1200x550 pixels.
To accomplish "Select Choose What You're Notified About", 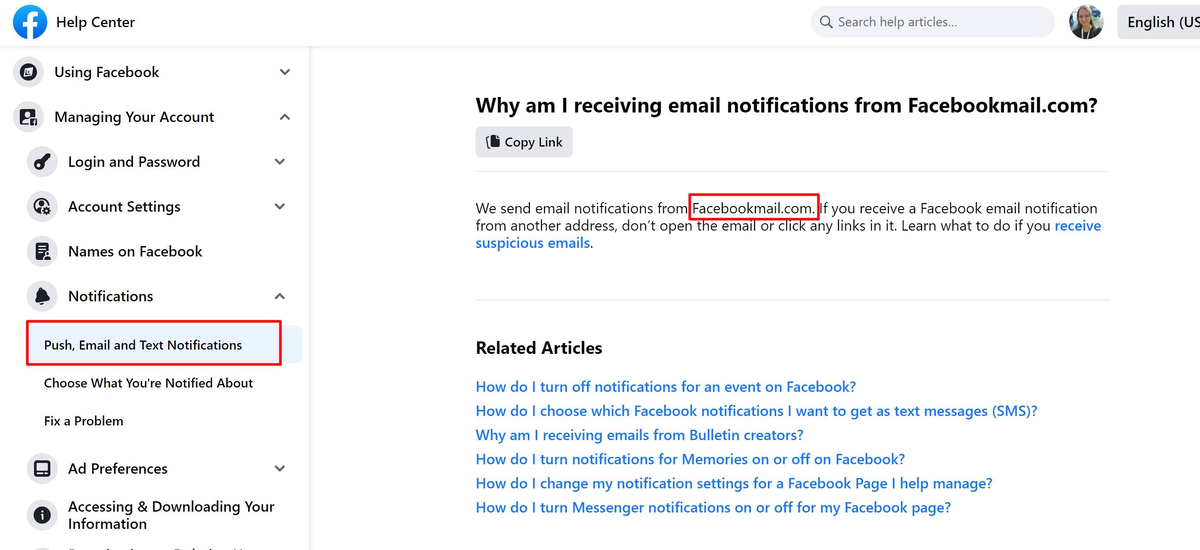I will tap(148, 383).
